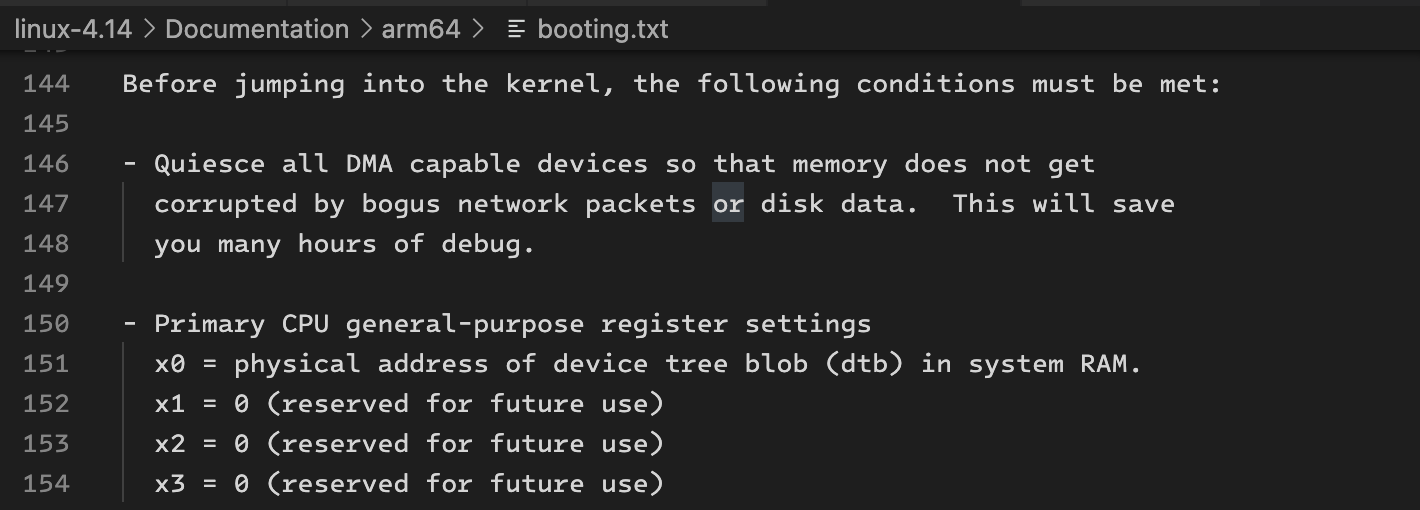This screenshot has width=1420, height=510.
Task: Select the Documentation breadcrumb segment
Action: click(x=257, y=29)
